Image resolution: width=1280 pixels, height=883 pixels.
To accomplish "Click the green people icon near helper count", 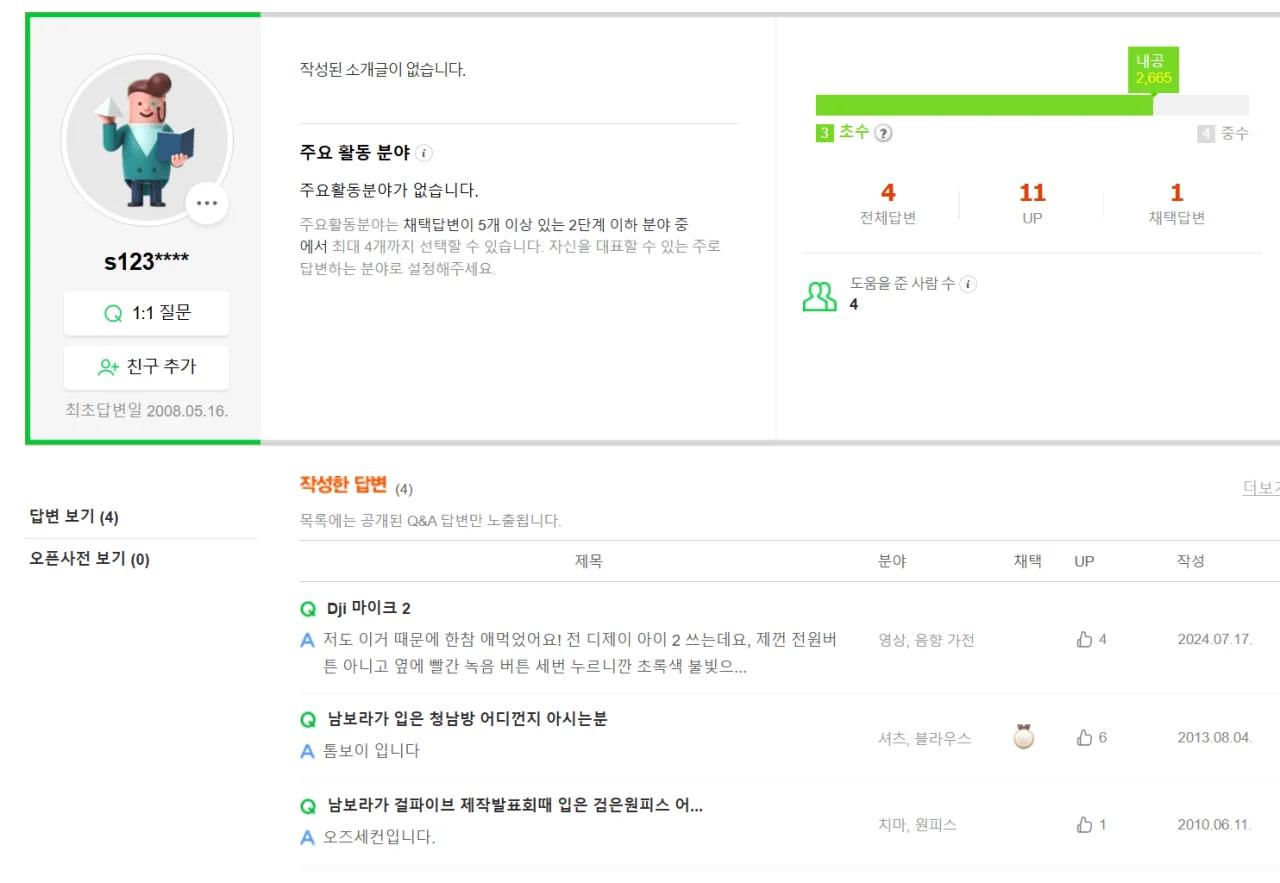I will (820, 293).
